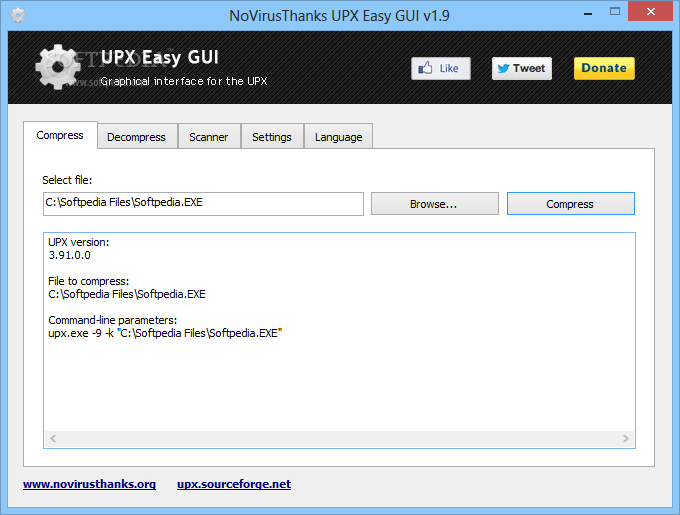Open the www.novirusthanks.org link
The width and height of the screenshot is (680, 515).
[89, 484]
